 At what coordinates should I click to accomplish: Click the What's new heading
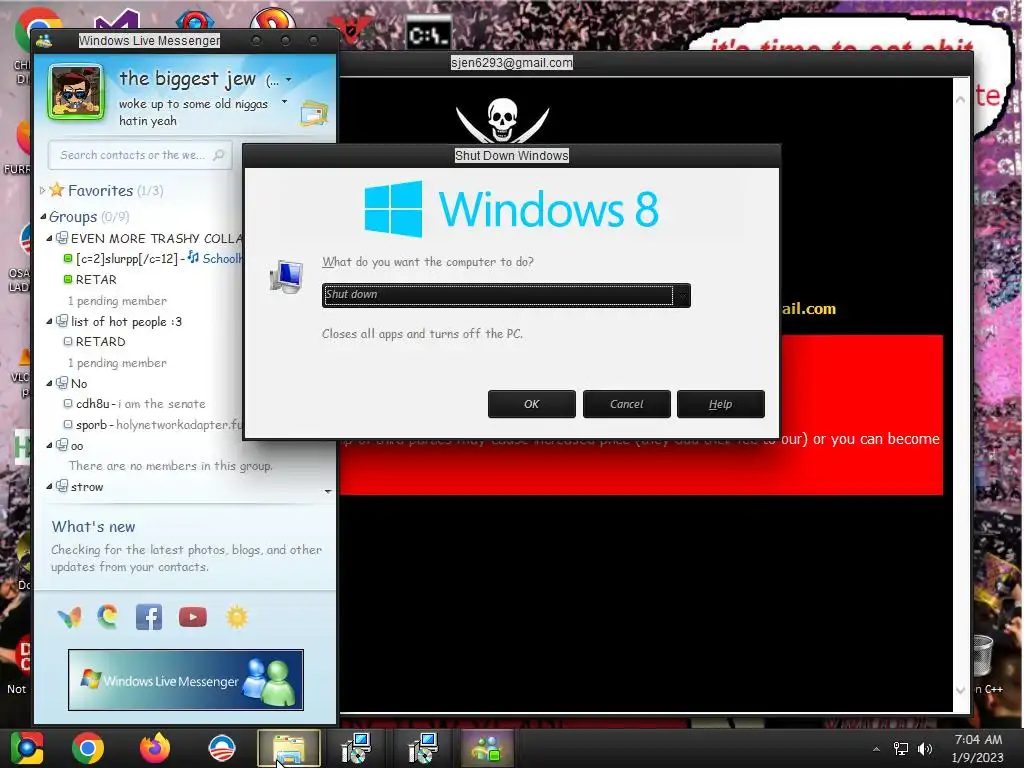click(x=93, y=526)
